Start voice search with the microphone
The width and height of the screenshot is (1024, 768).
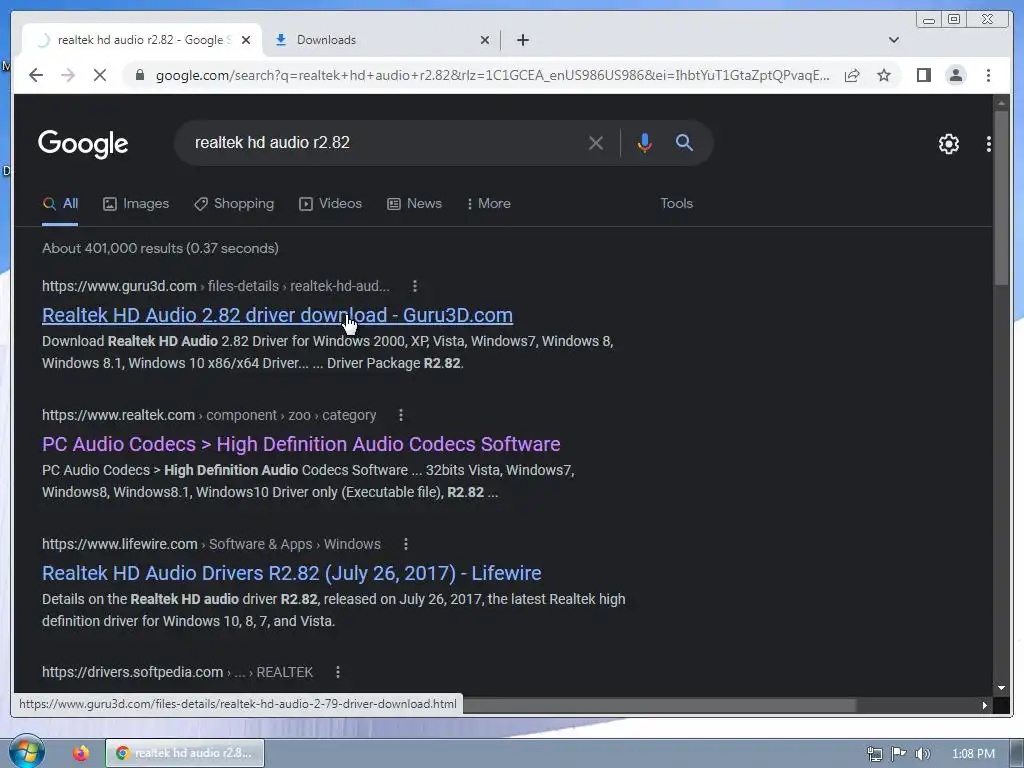(644, 142)
